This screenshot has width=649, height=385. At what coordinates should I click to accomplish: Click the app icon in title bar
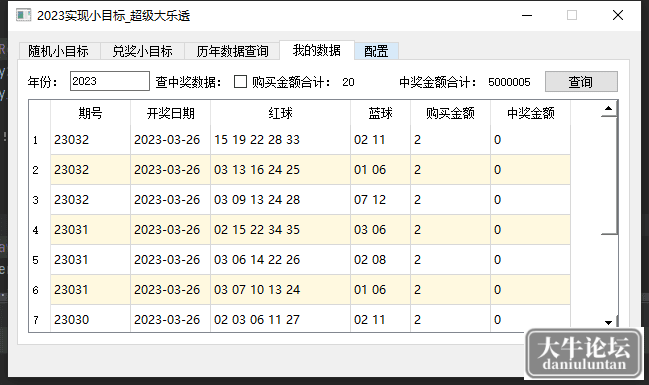24,15
